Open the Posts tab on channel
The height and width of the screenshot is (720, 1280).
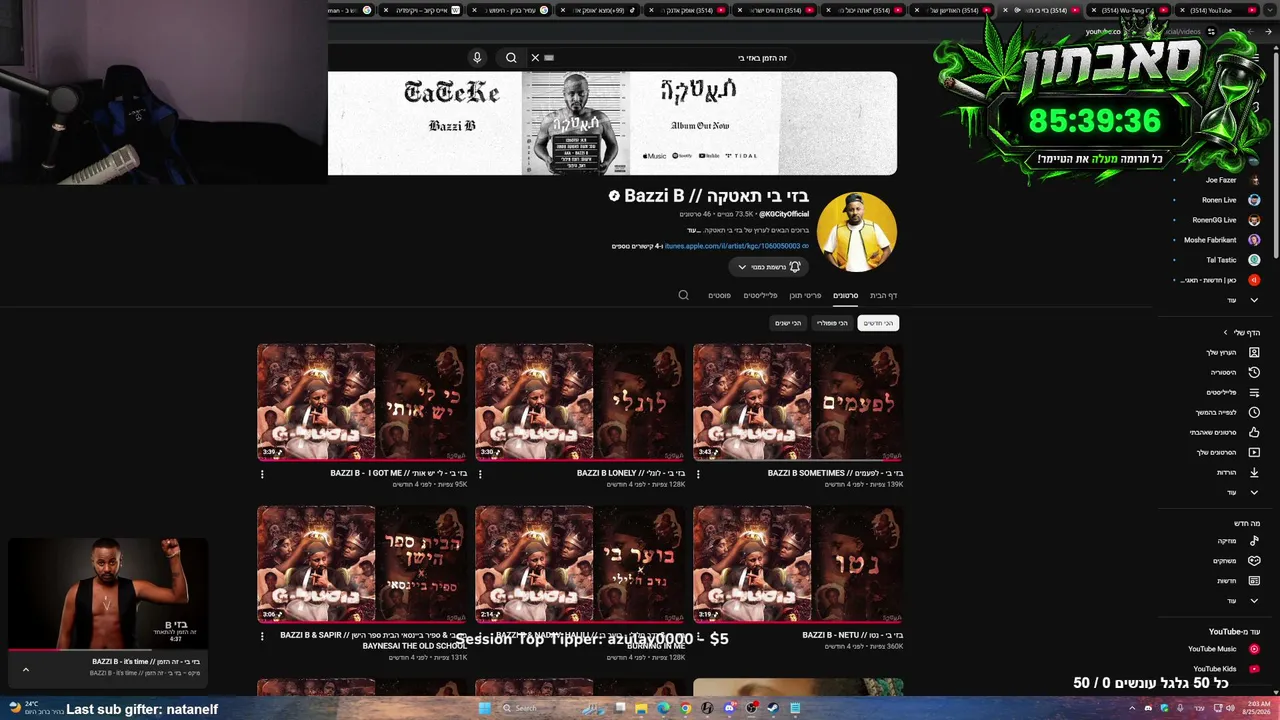(x=720, y=295)
